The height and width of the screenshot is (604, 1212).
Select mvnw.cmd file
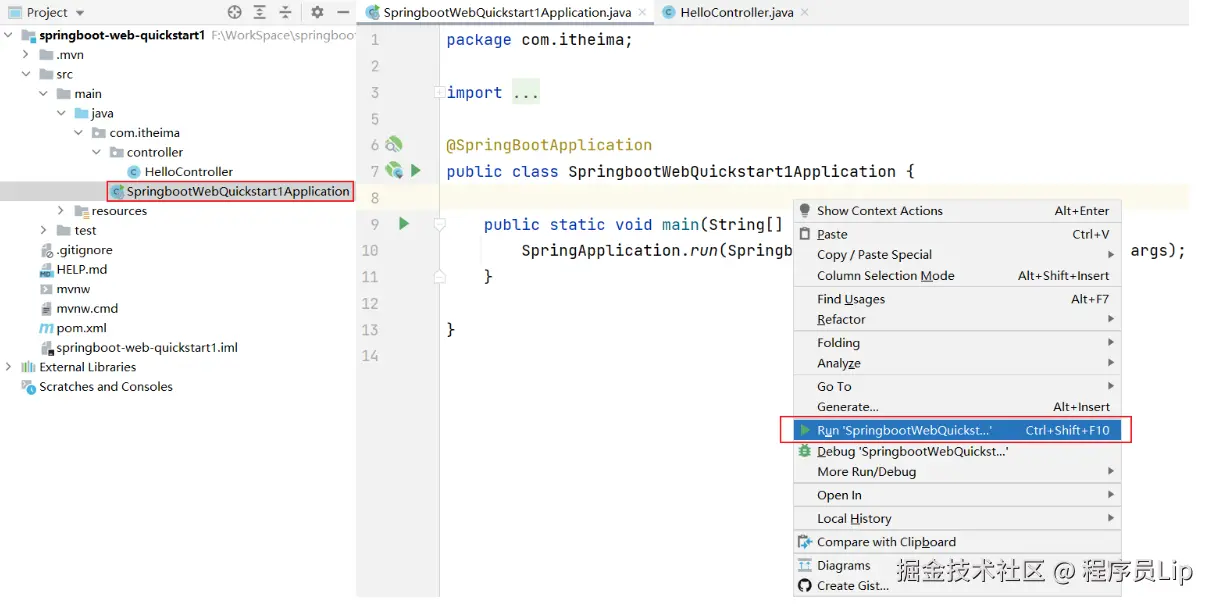pos(87,308)
